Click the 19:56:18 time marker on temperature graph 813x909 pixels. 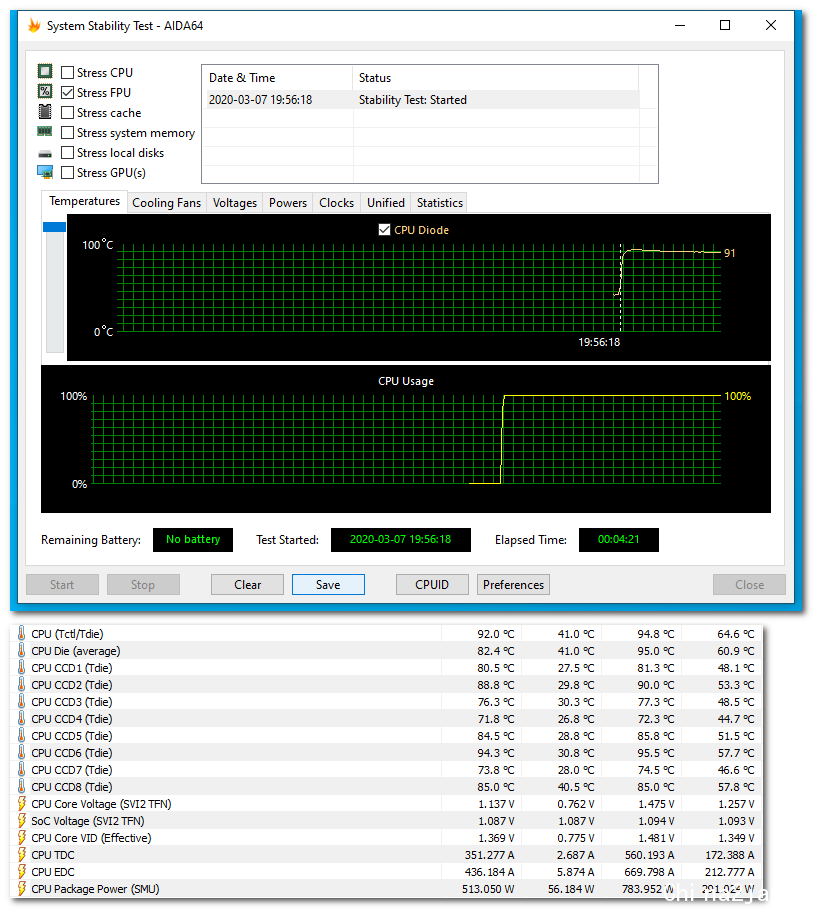click(599, 342)
